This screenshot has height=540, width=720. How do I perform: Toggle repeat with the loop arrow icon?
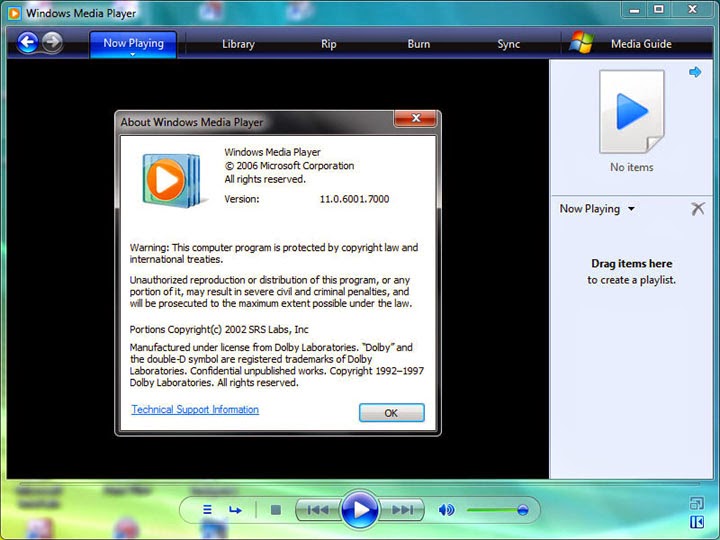pos(235,510)
